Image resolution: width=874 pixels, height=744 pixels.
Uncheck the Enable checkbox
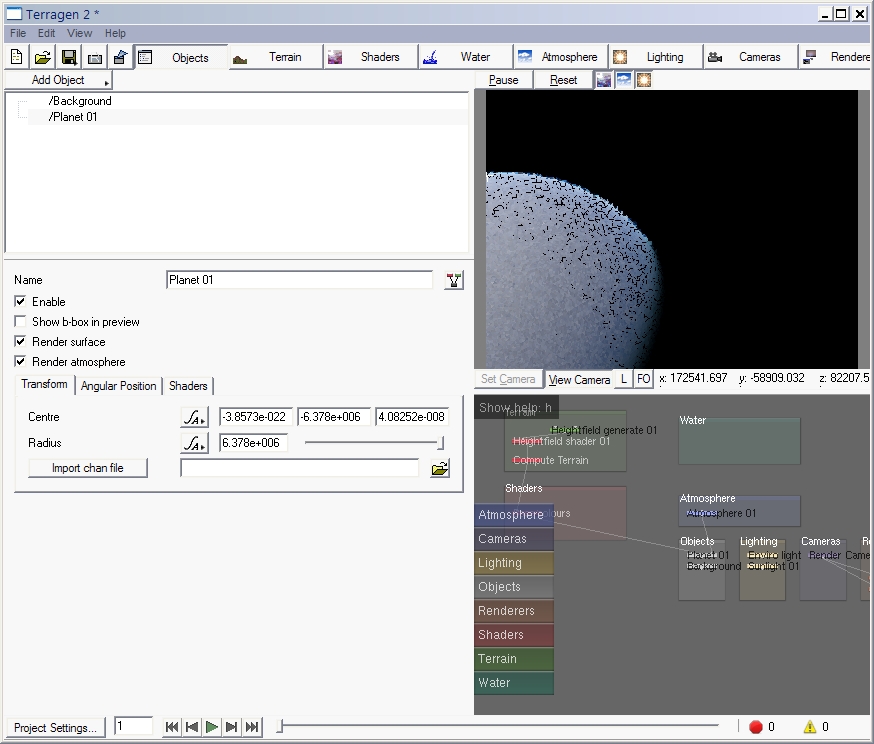[21, 302]
